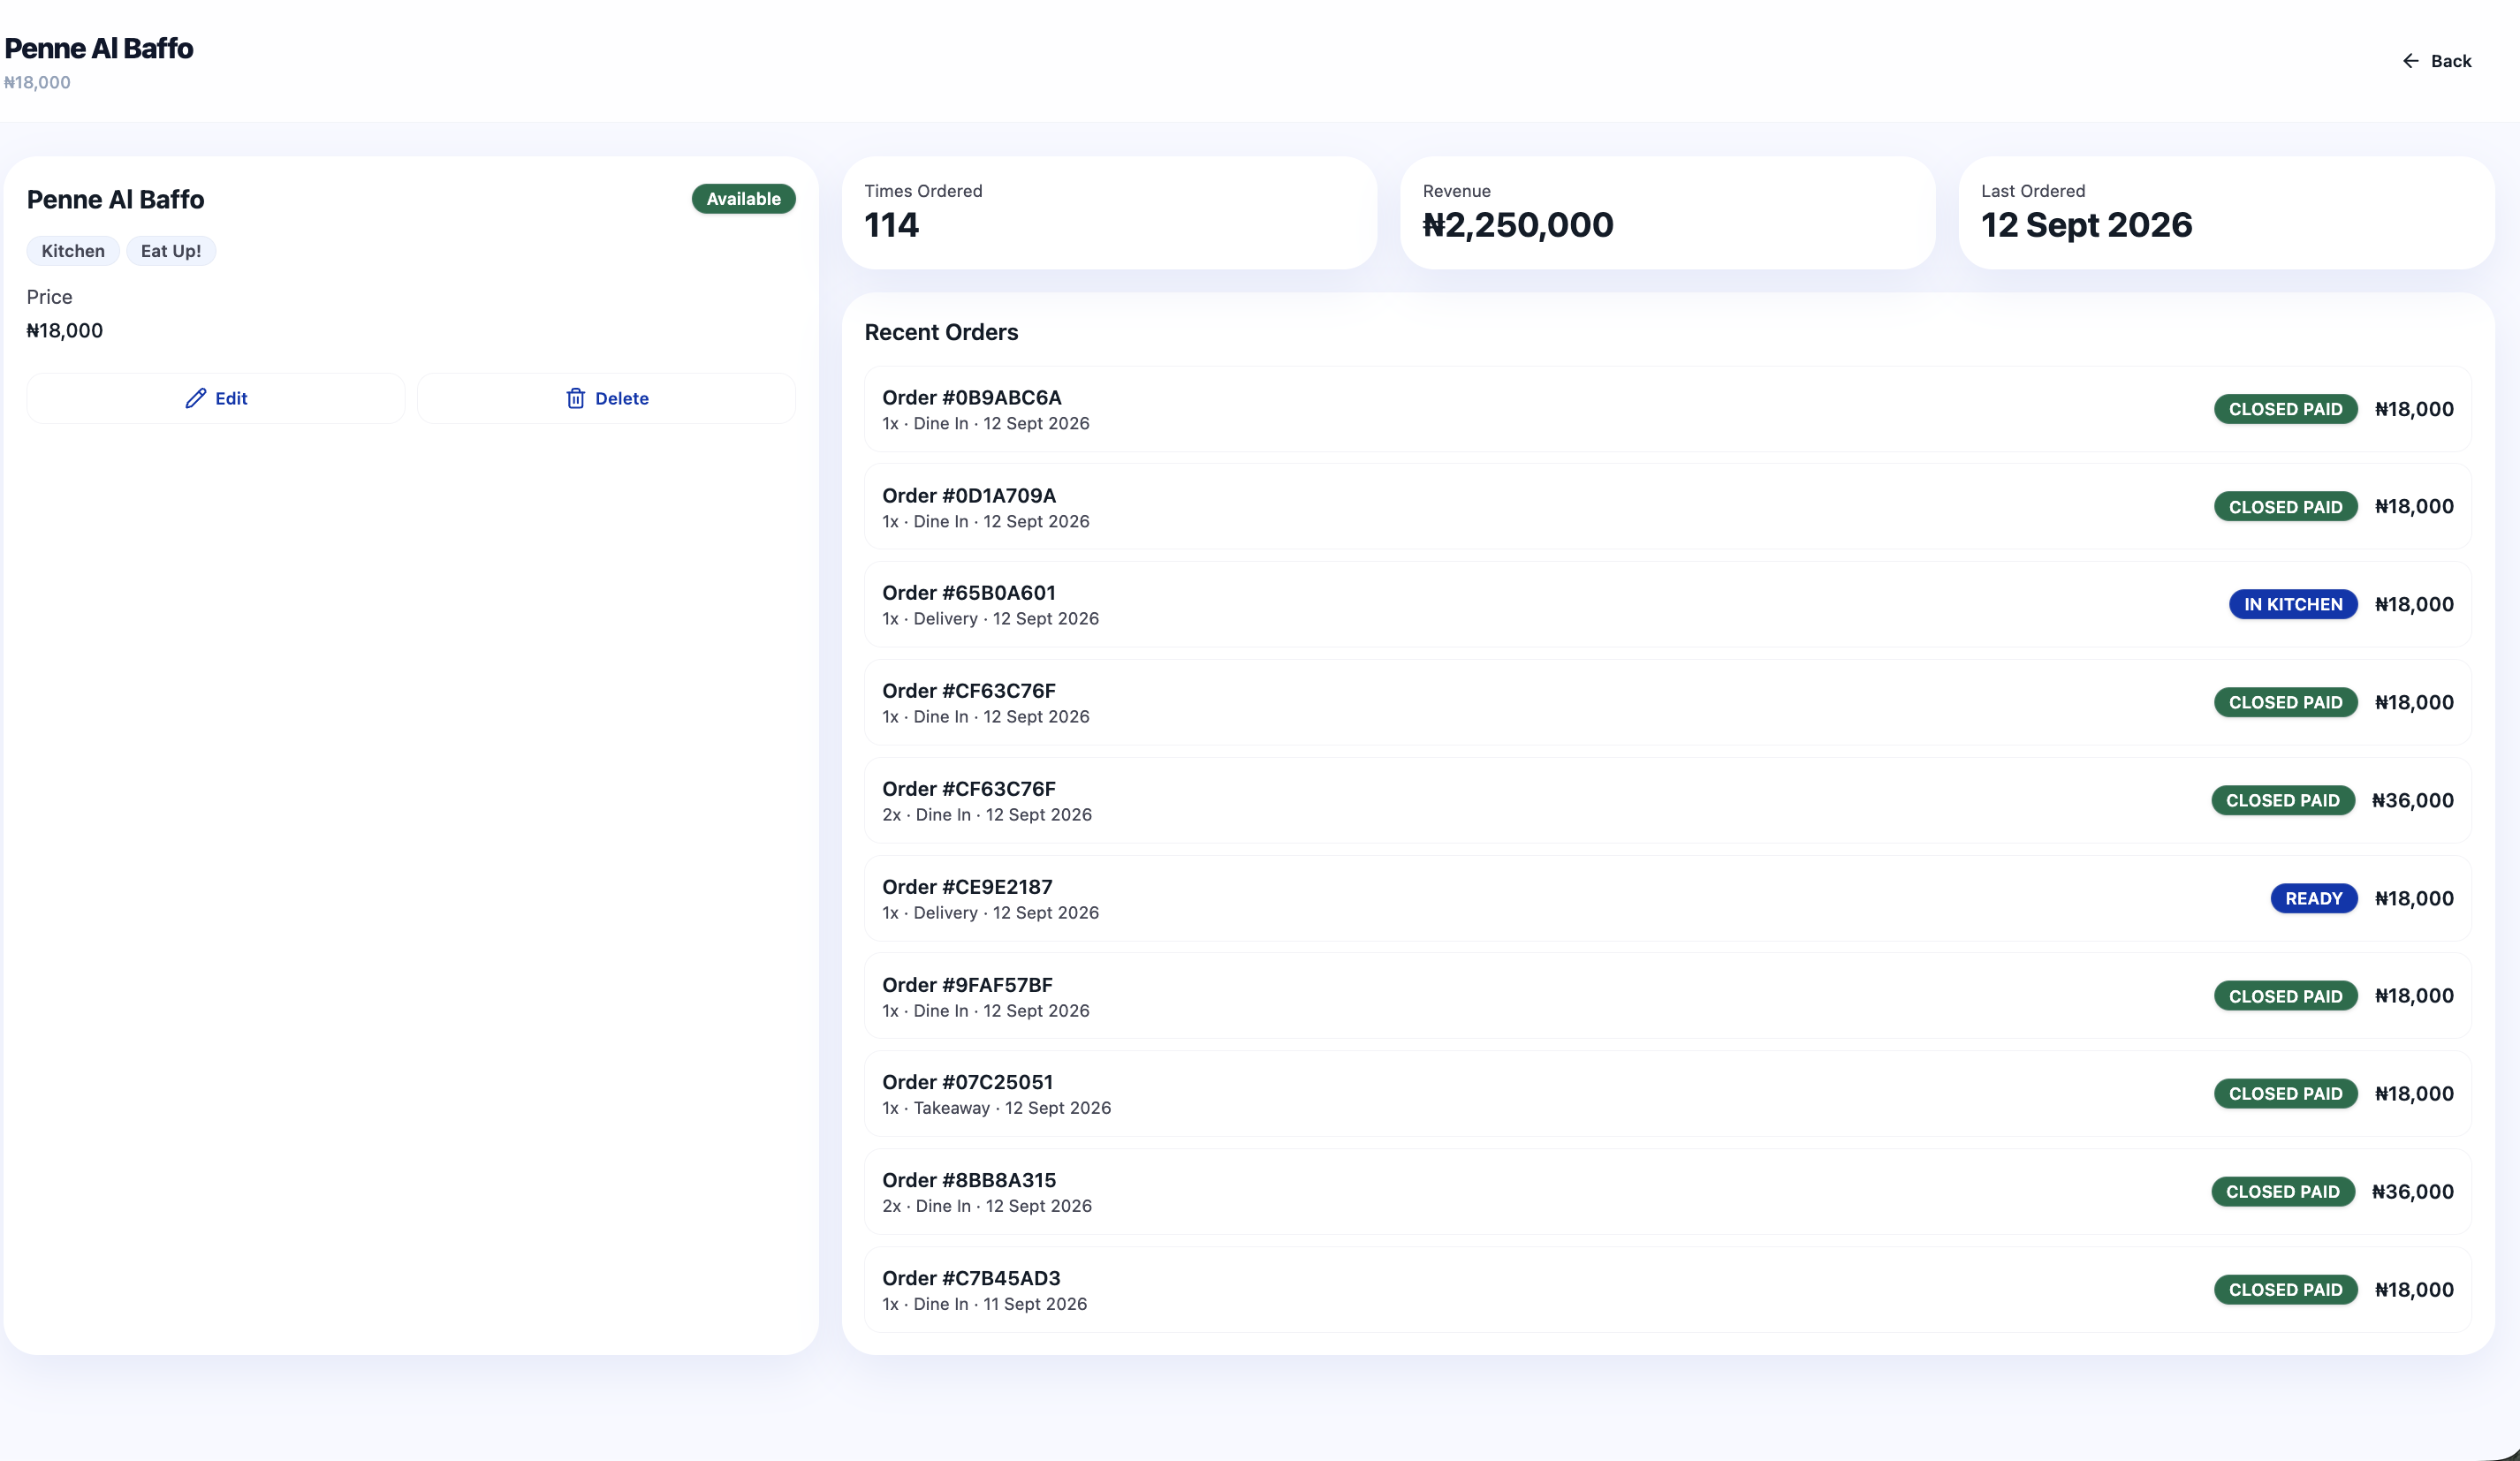The image size is (2520, 1461).
Task: Click CLOSED PAID badge on Order #0B9ABC6A
Action: click(x=2285, y=409)
